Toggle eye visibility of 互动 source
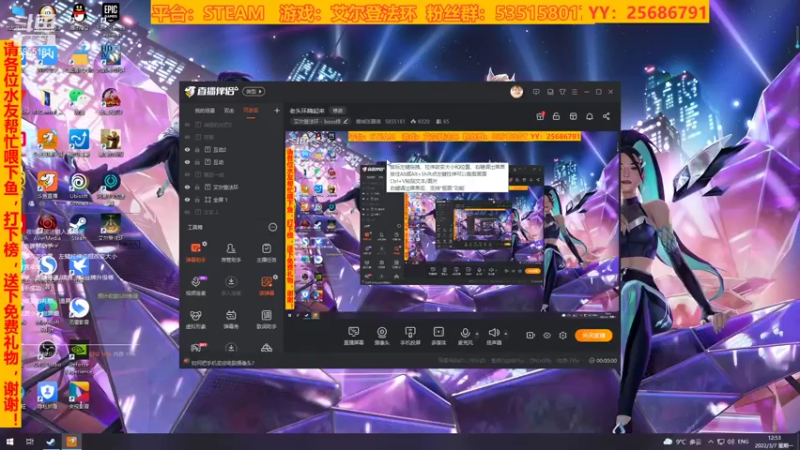 pos(187,162)
